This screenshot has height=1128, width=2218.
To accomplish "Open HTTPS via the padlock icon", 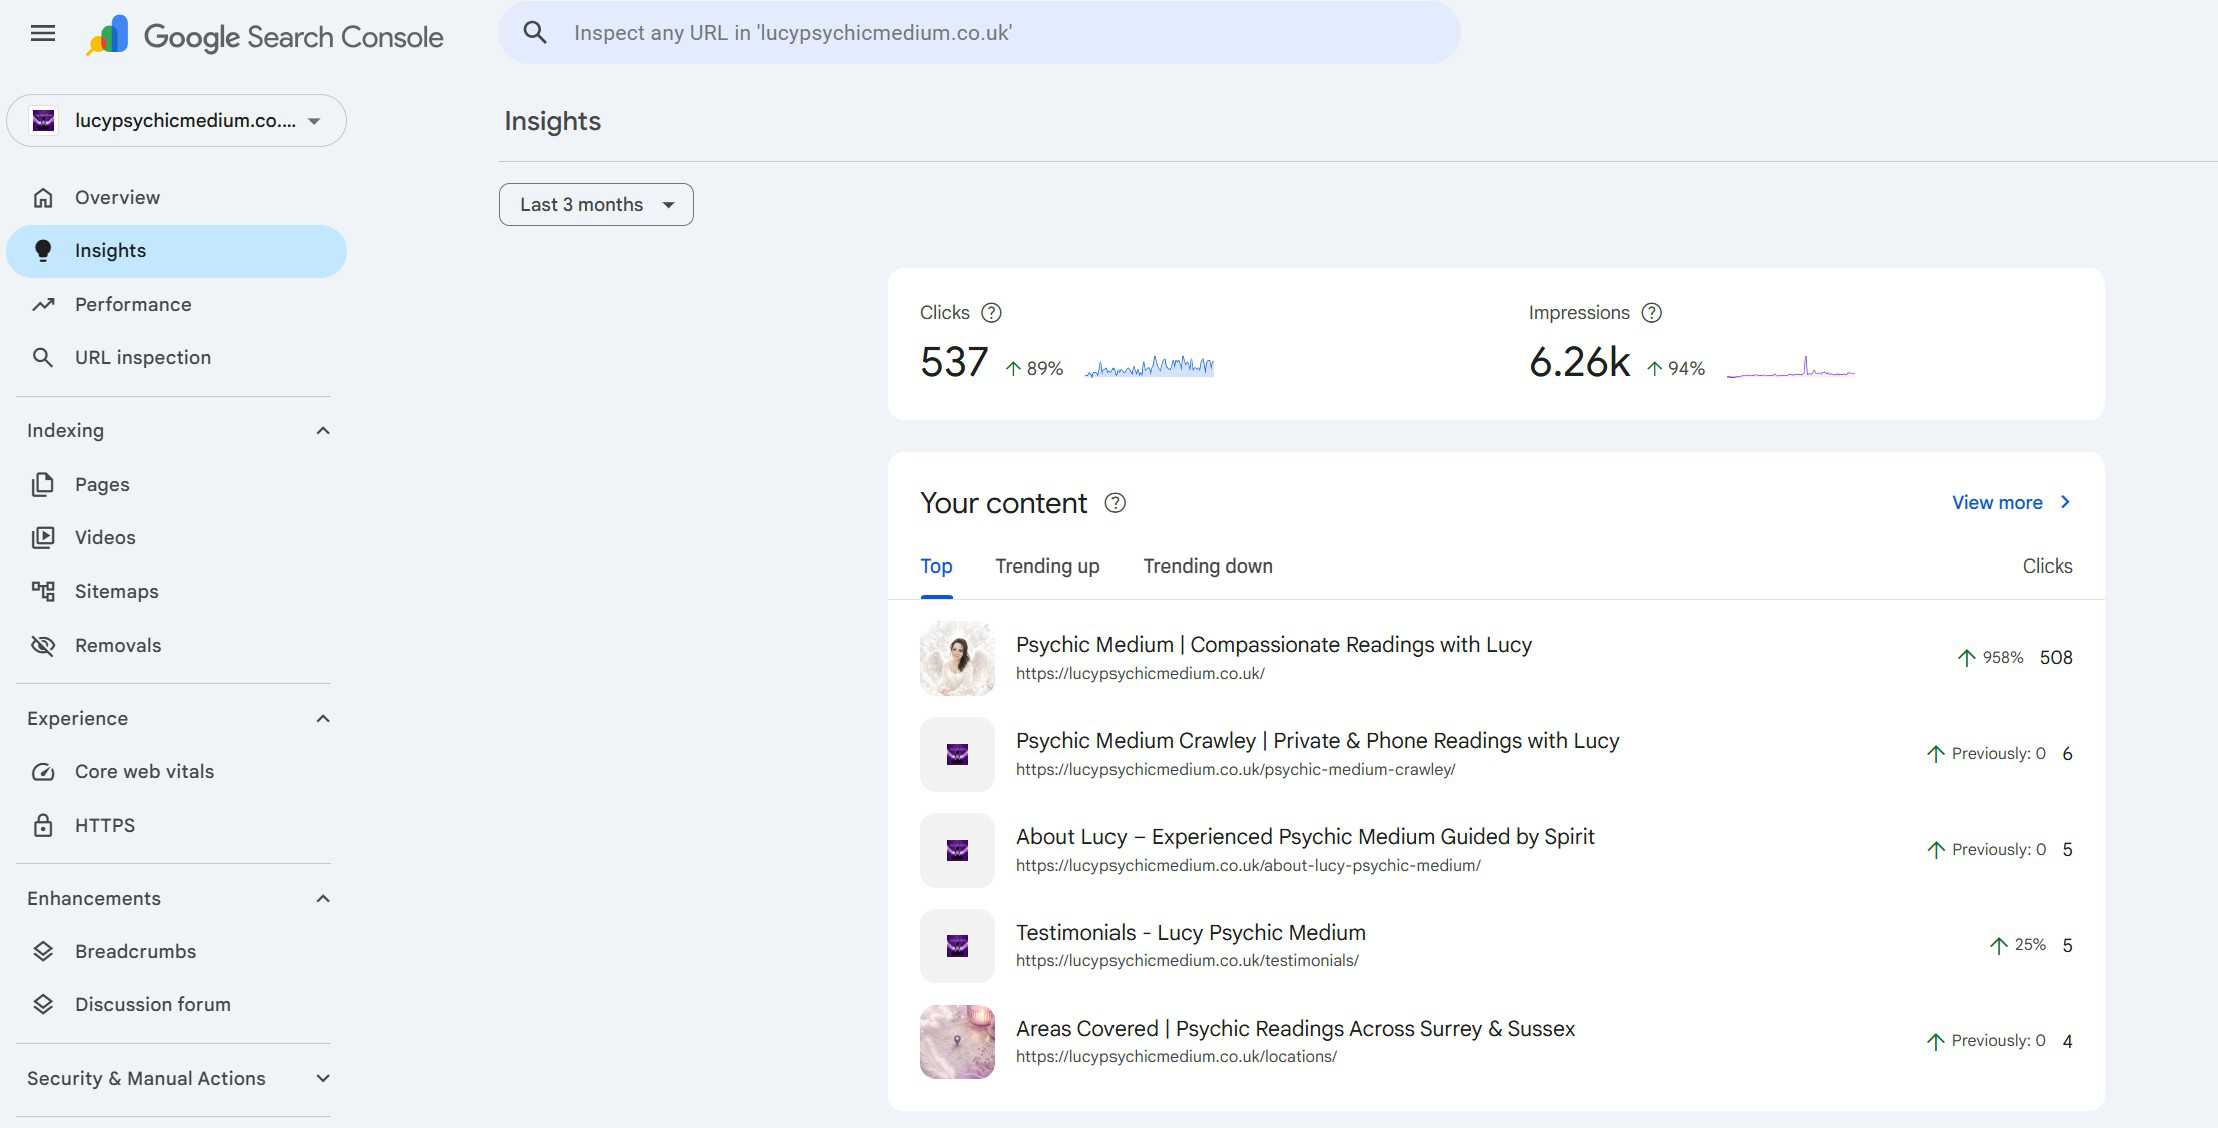I will pos(43,825).
